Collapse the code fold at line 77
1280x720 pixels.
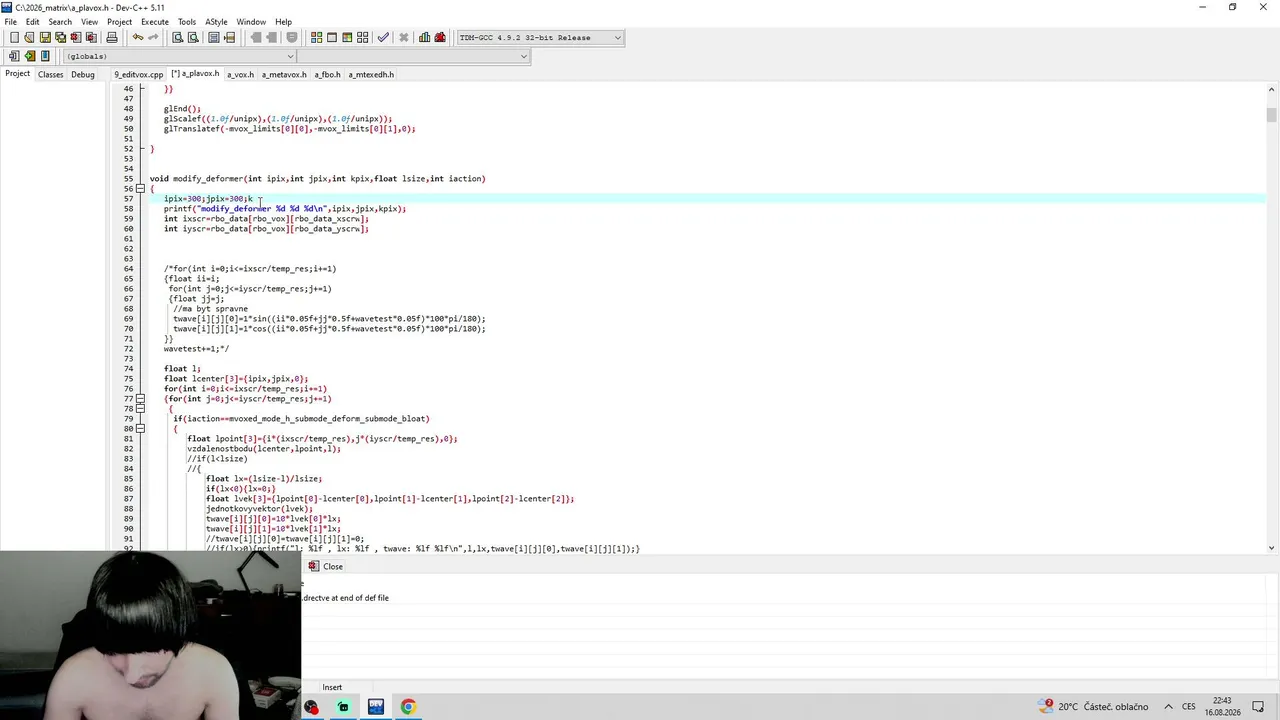pyautogui.click(x=140, y=399)
